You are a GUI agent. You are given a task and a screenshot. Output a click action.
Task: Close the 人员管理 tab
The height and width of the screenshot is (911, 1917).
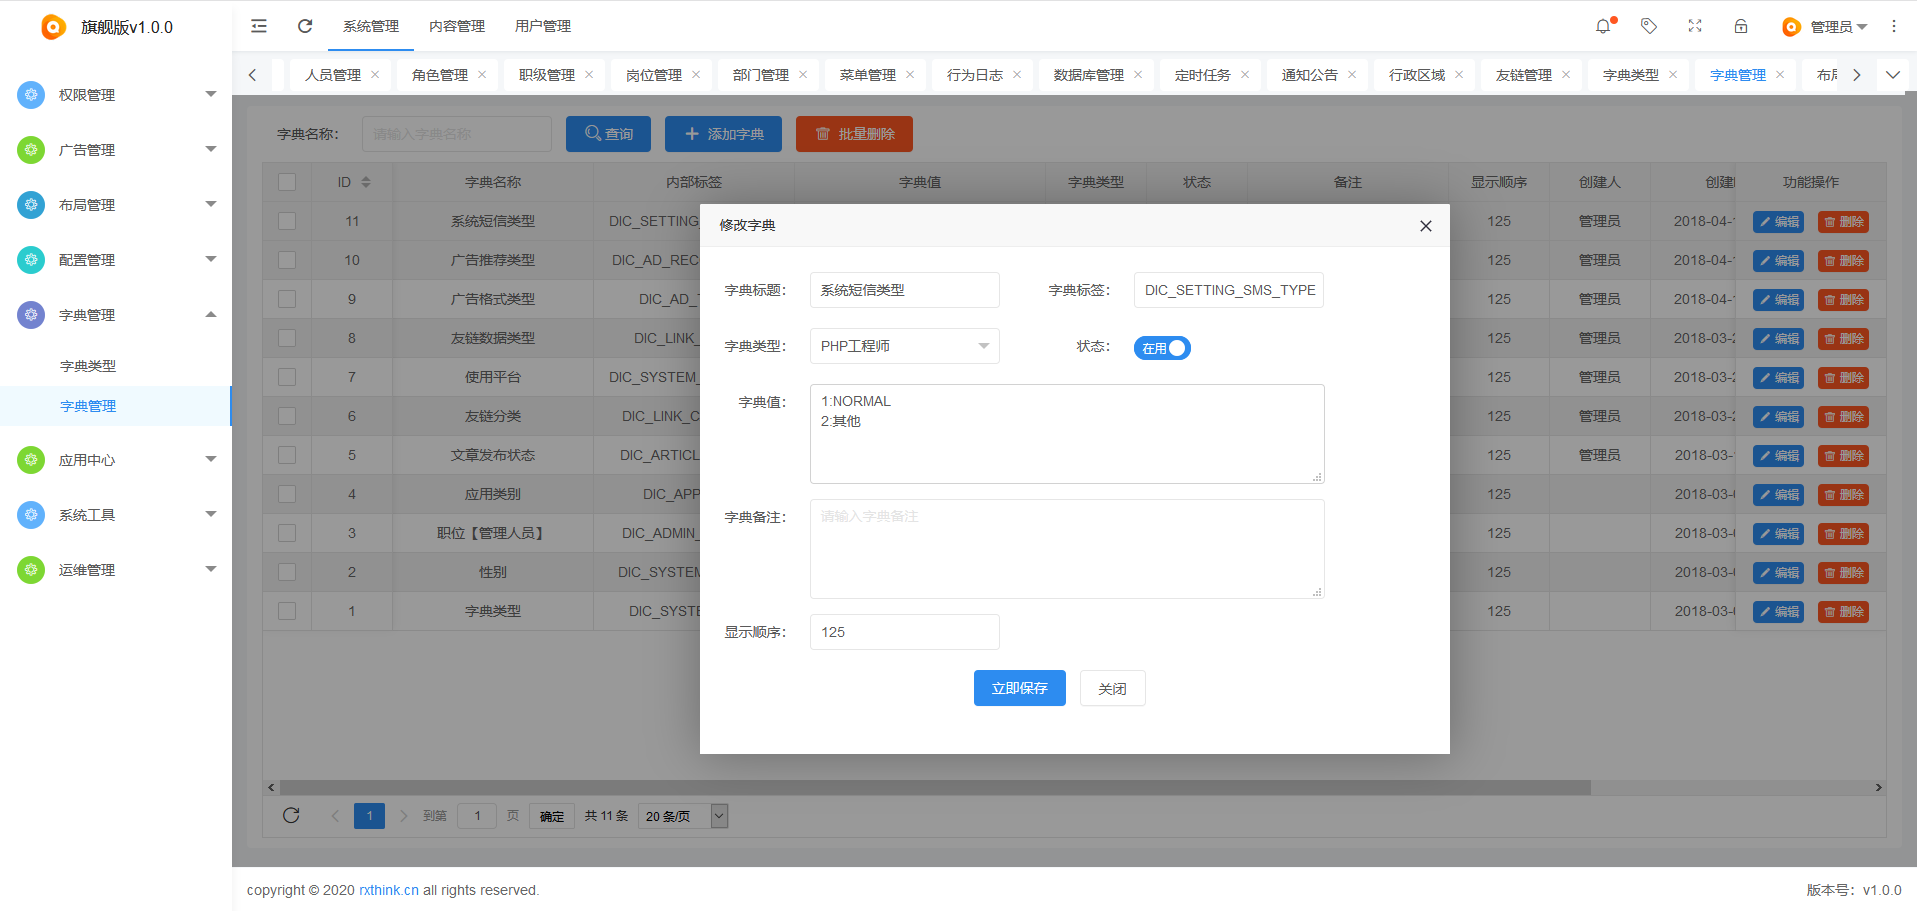coord(375,75)
